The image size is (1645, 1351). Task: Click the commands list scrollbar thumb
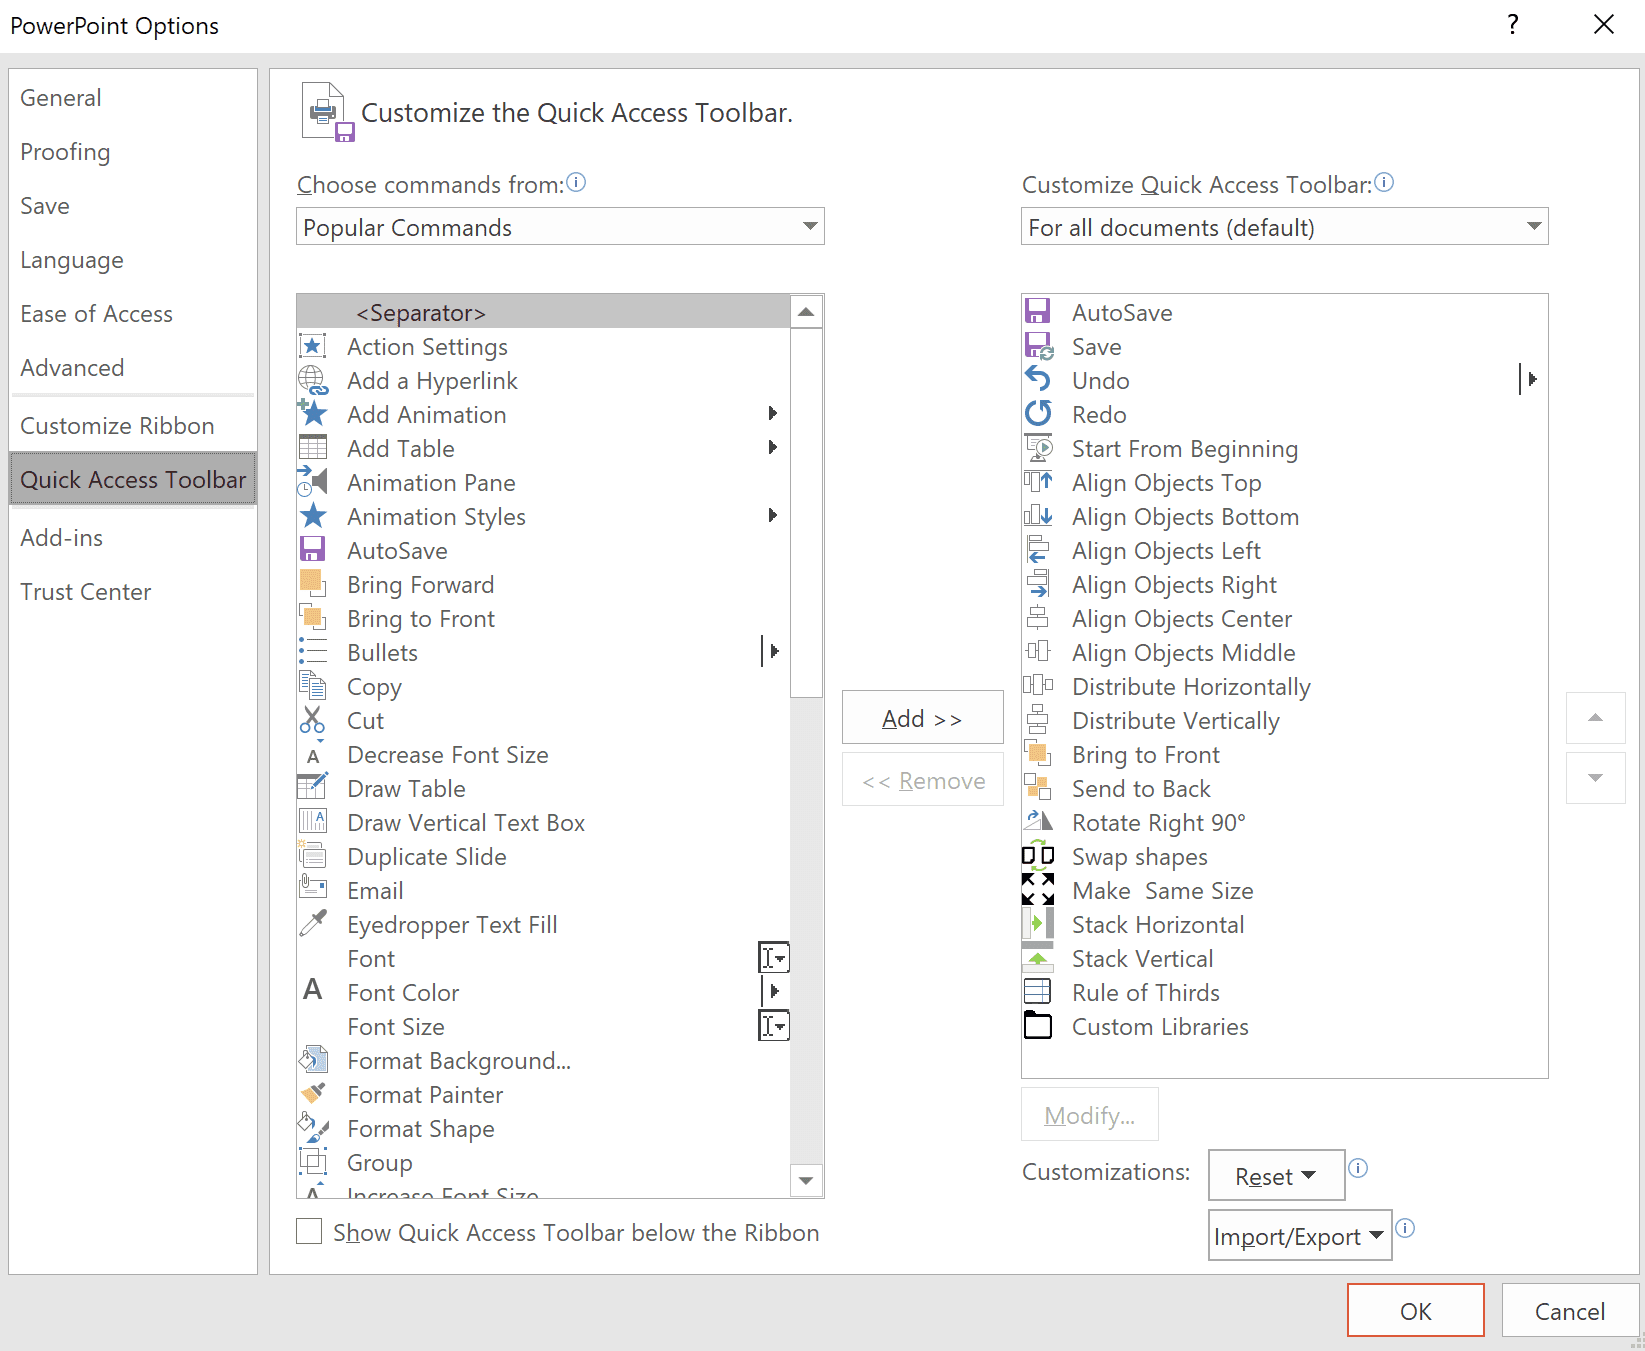806,512
